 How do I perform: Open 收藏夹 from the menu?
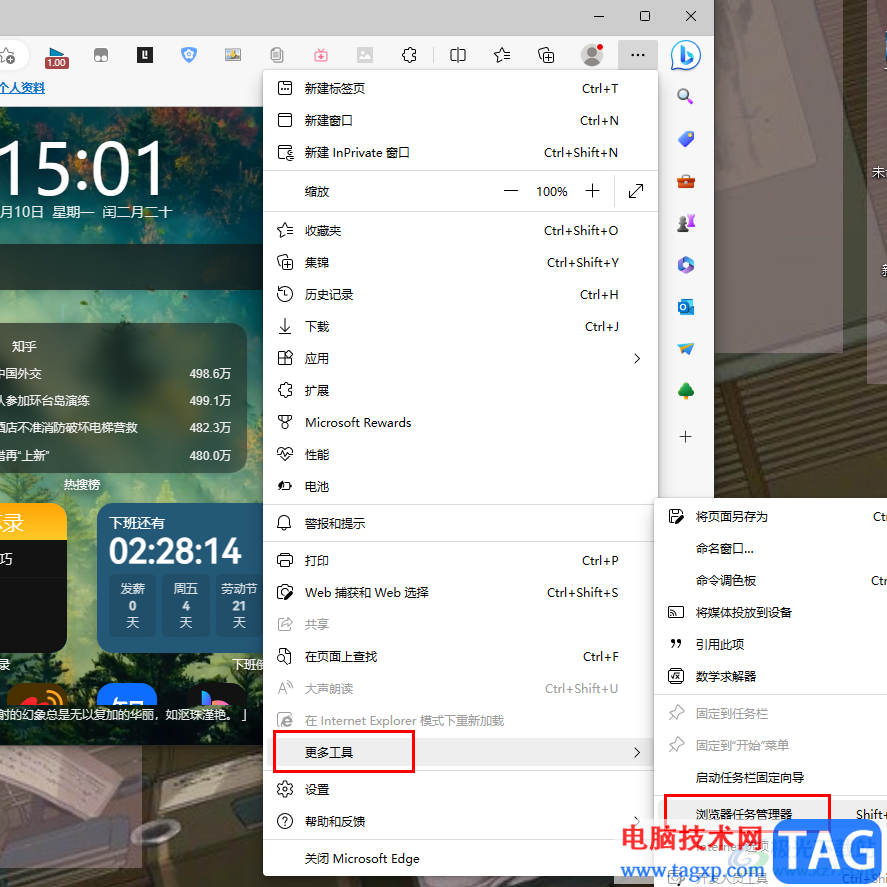[460, 231]
